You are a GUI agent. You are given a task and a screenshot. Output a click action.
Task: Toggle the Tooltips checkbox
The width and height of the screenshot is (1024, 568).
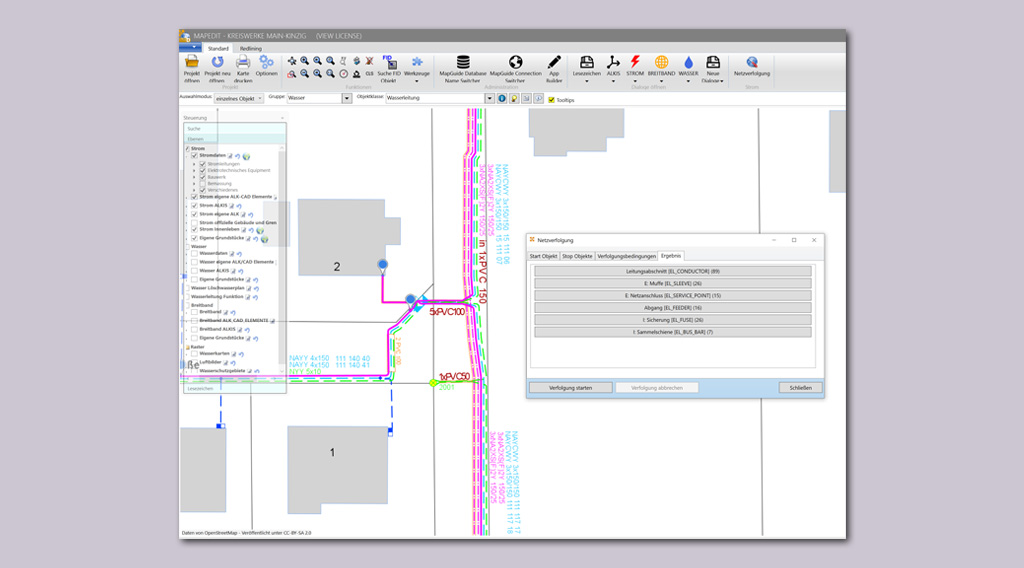click(x=551, y=99)
